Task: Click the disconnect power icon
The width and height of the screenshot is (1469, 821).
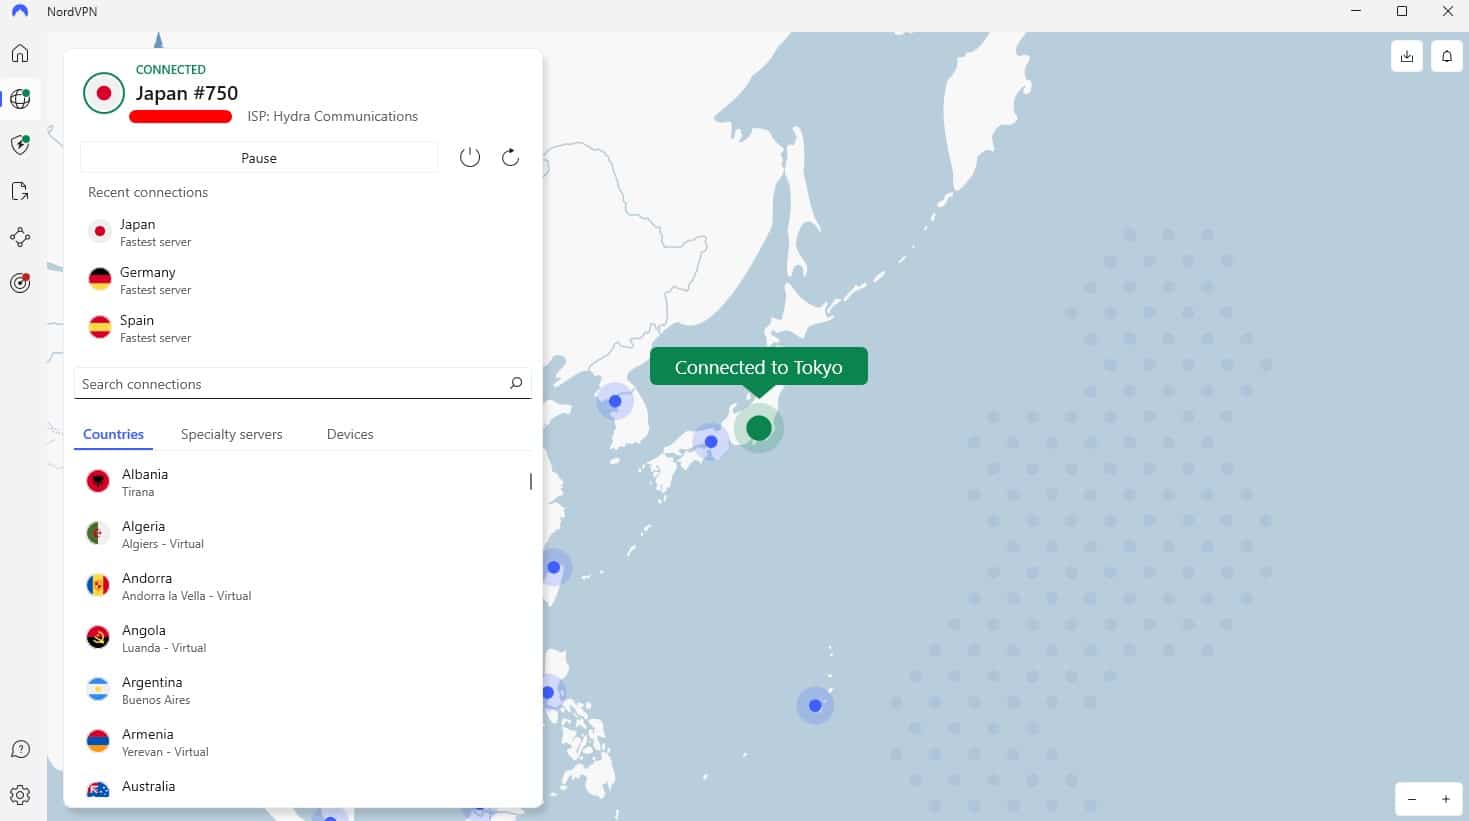Action: (470, 157)
